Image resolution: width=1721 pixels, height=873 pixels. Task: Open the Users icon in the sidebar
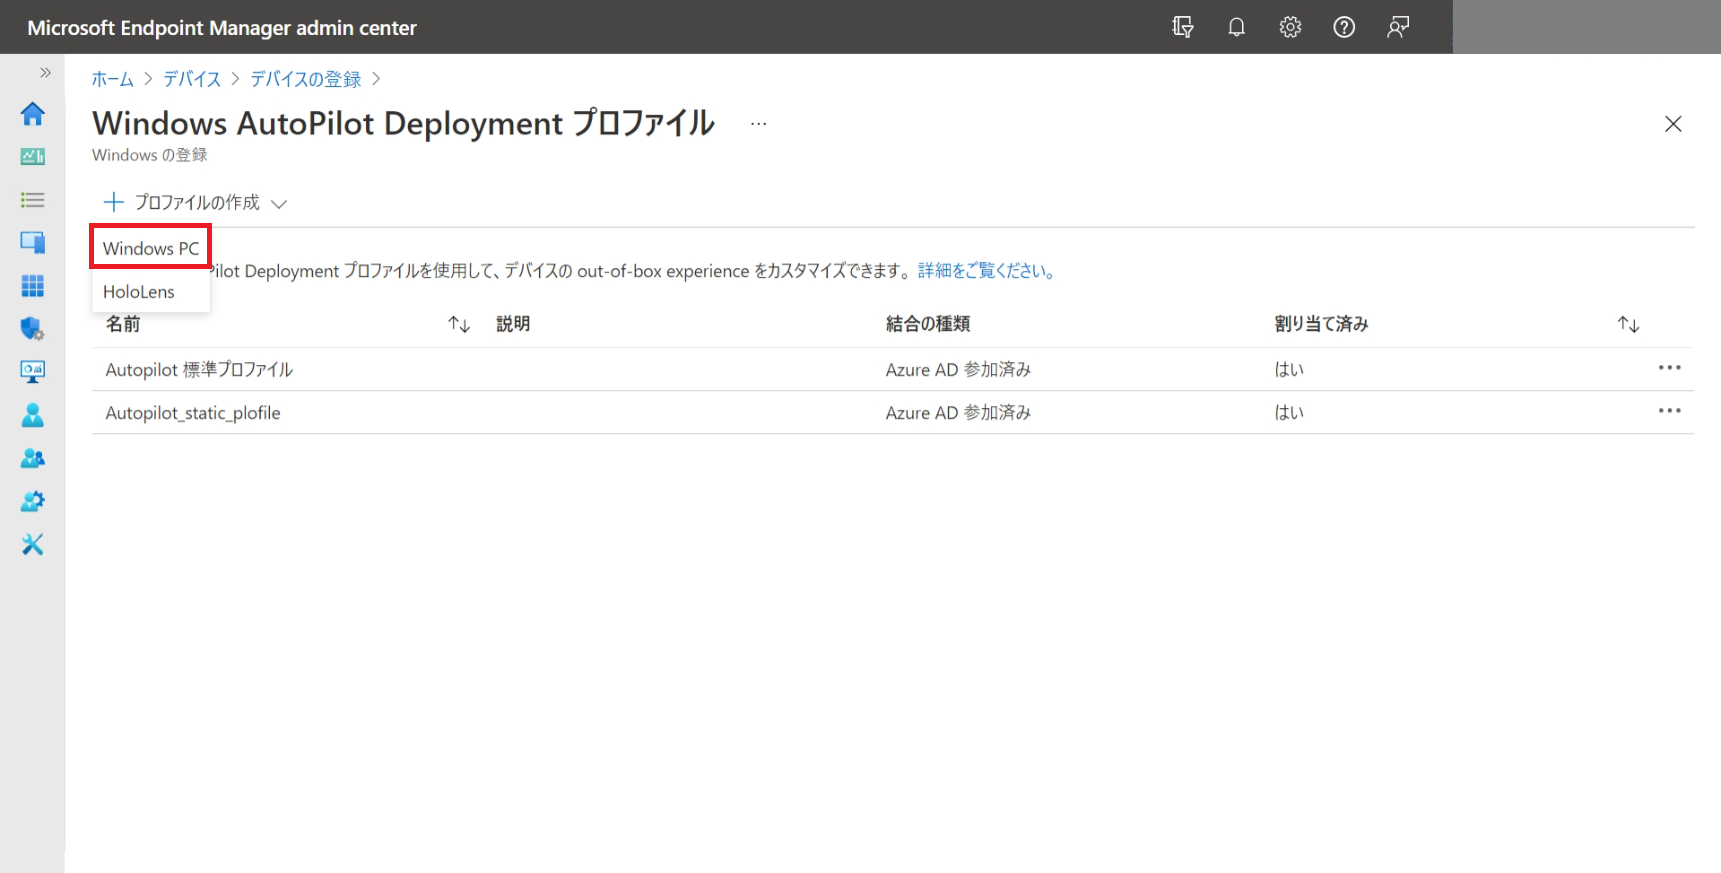[x=32, y=415]
